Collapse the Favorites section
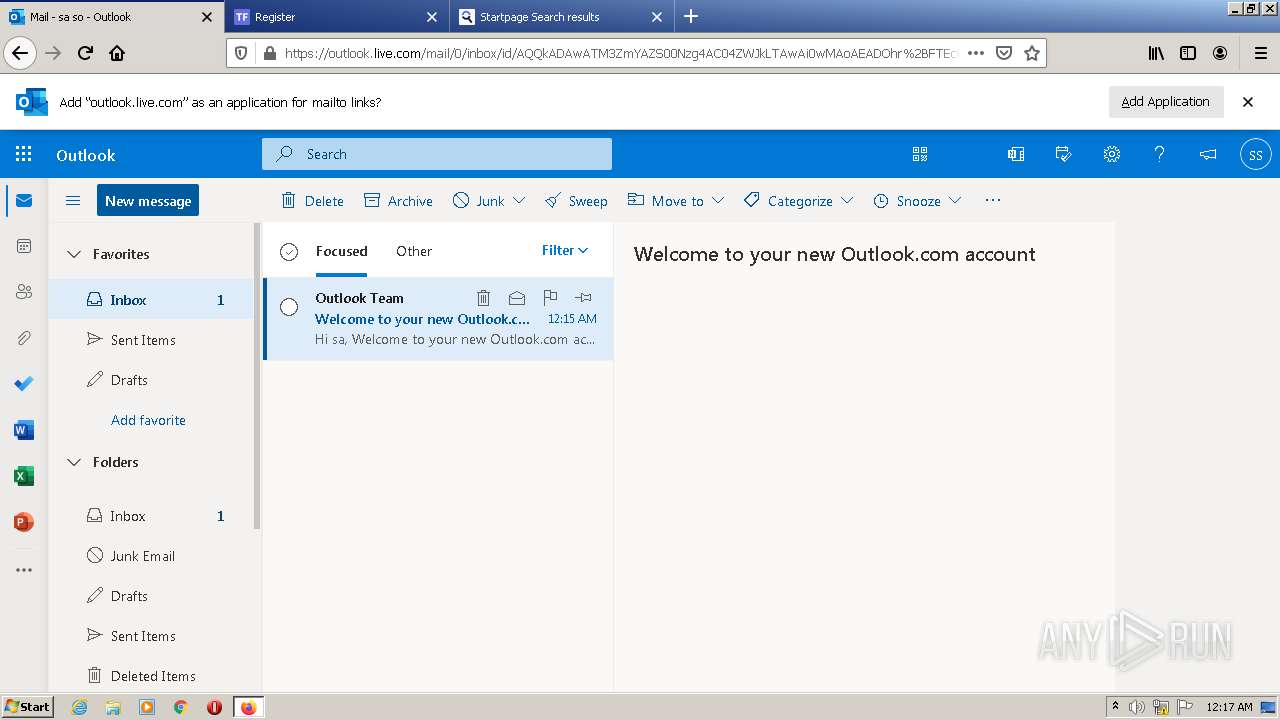The image size is (1280, 720). point(74,254)
